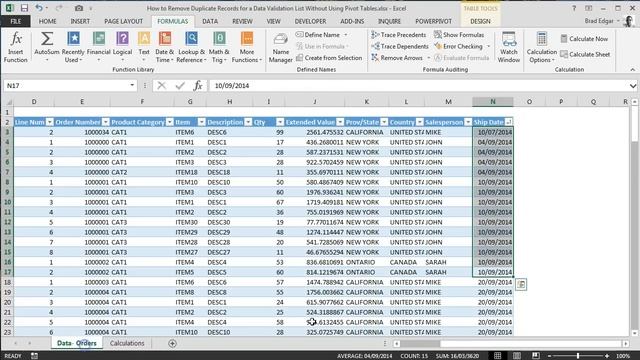This screenshot has width=640, height=360.
Task: Switch to the HOME tab
Action: pyautogui.click(x=48, y=21)
